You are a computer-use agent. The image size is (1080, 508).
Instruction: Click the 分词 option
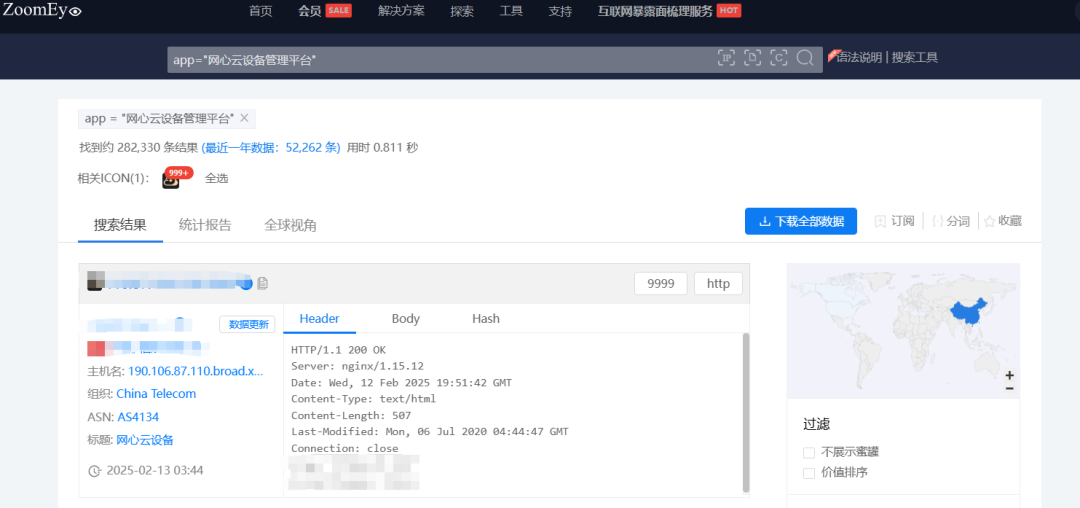point(951,221)
